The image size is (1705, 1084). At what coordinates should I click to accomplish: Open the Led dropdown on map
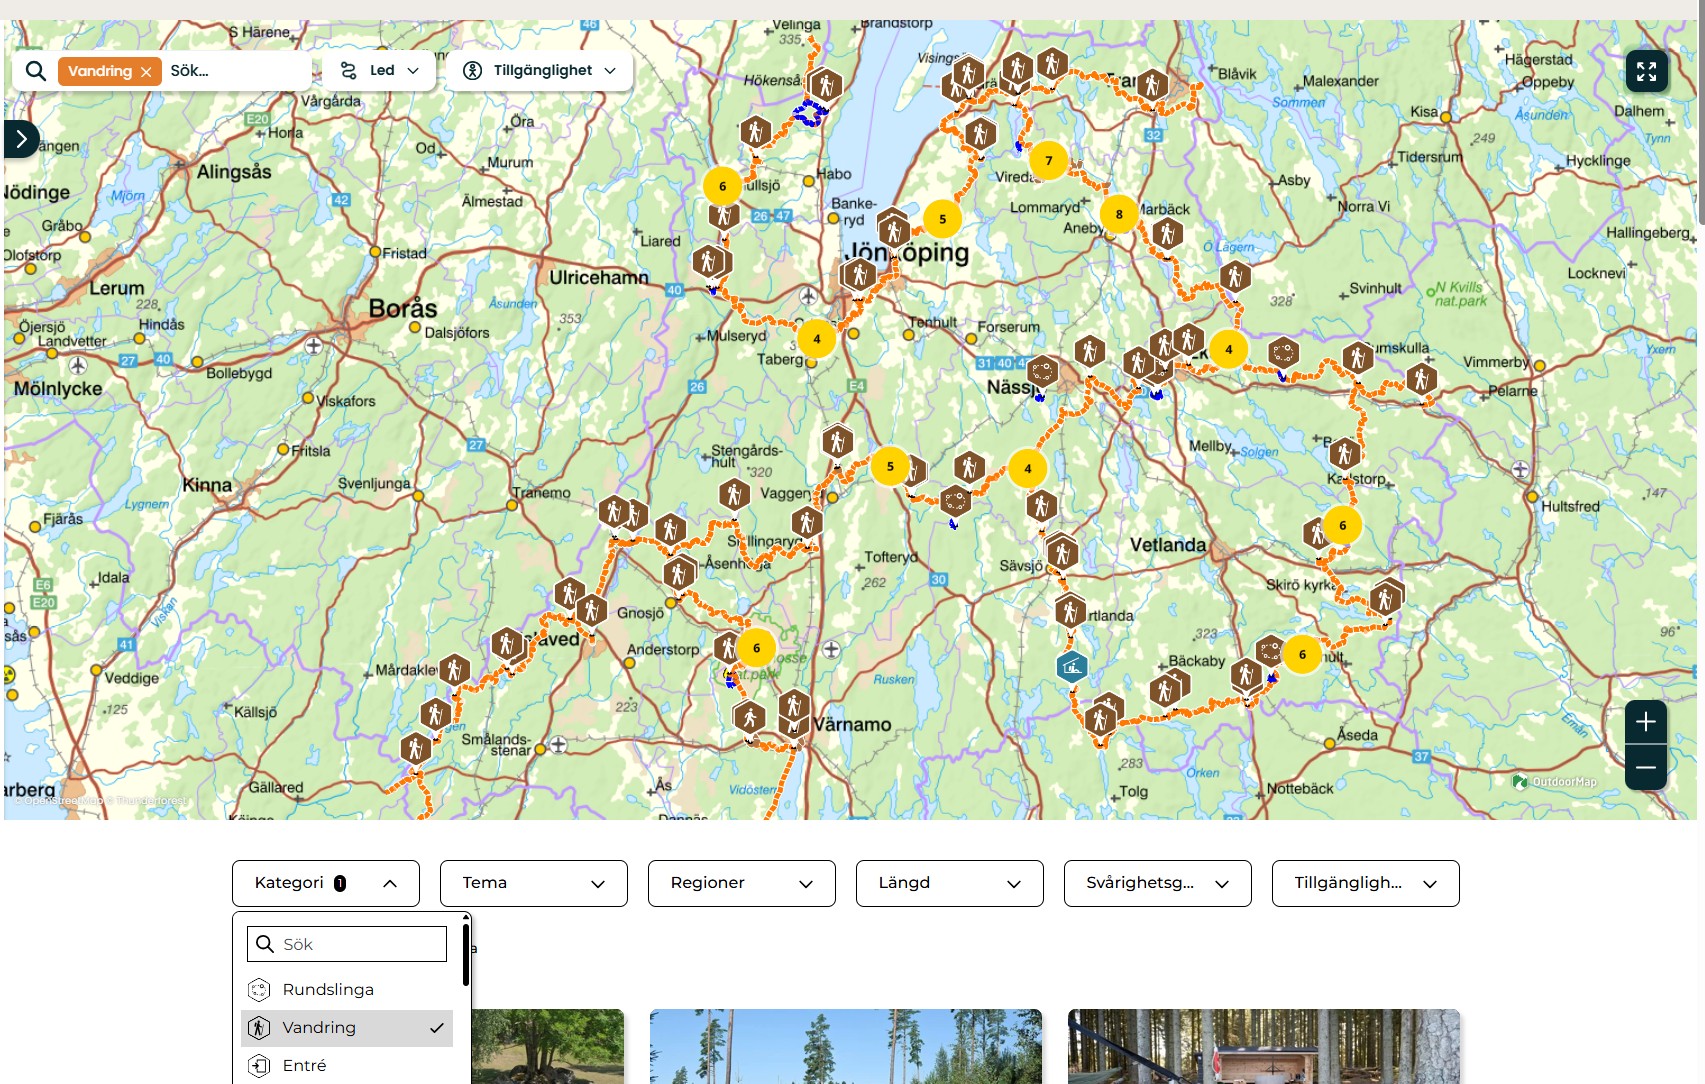click(x=379, y=71)
